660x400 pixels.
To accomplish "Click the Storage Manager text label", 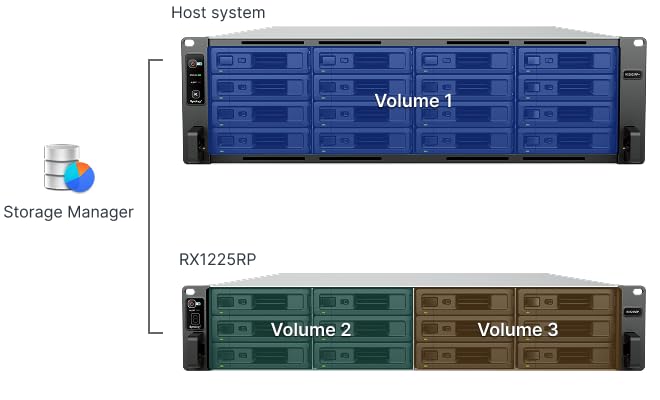I will (68, 212).
